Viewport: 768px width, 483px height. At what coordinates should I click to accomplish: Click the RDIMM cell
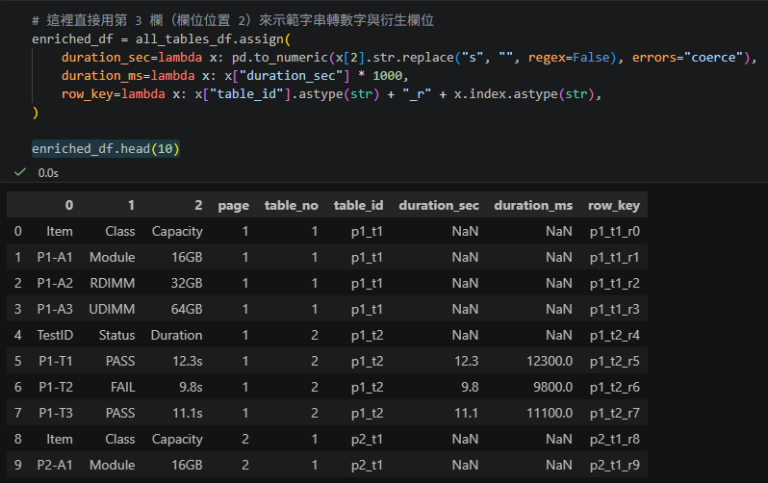pos(112,283)
